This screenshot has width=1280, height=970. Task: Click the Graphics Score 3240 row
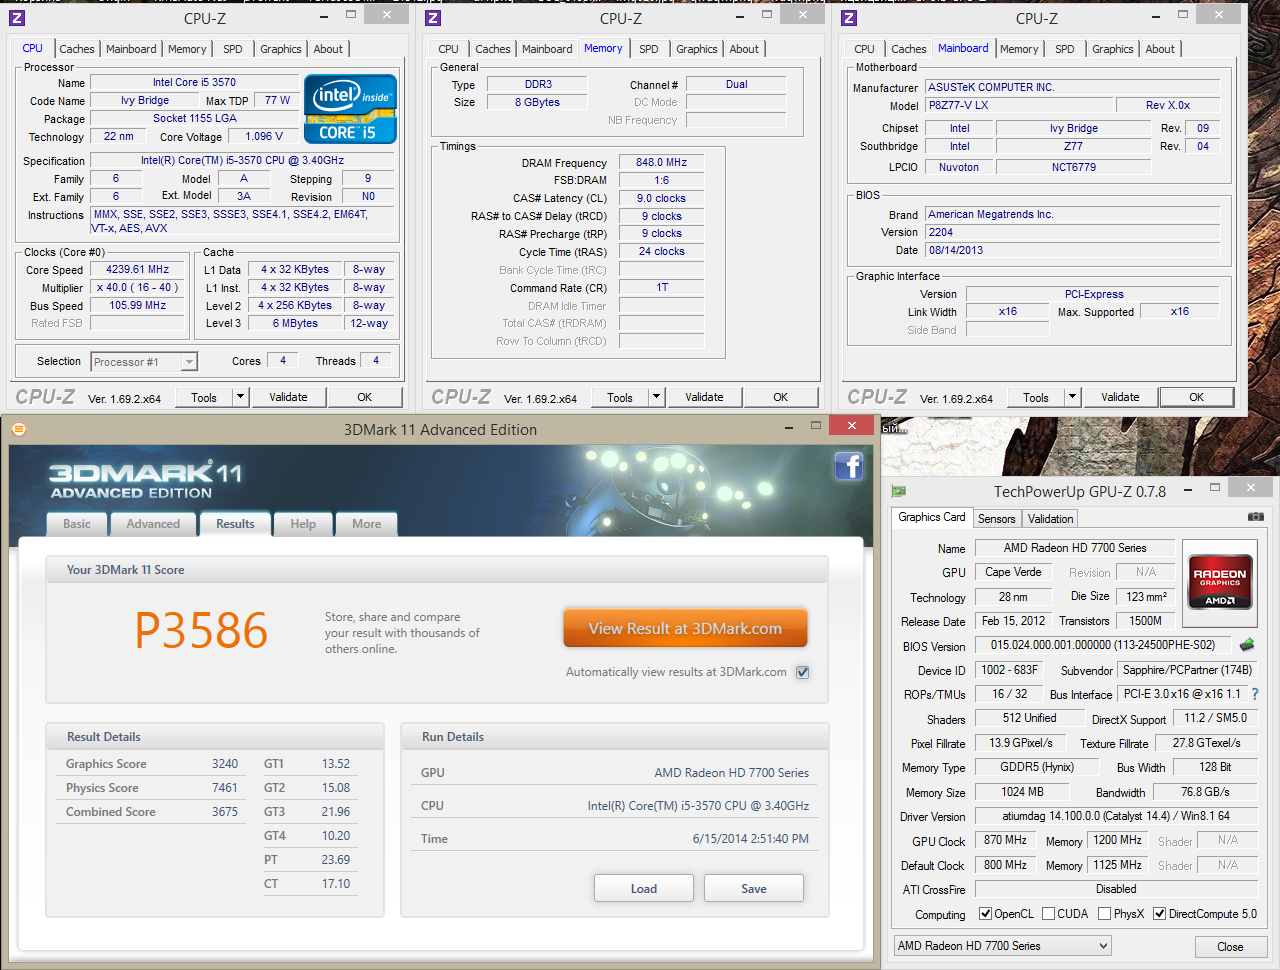click(152, 764)
